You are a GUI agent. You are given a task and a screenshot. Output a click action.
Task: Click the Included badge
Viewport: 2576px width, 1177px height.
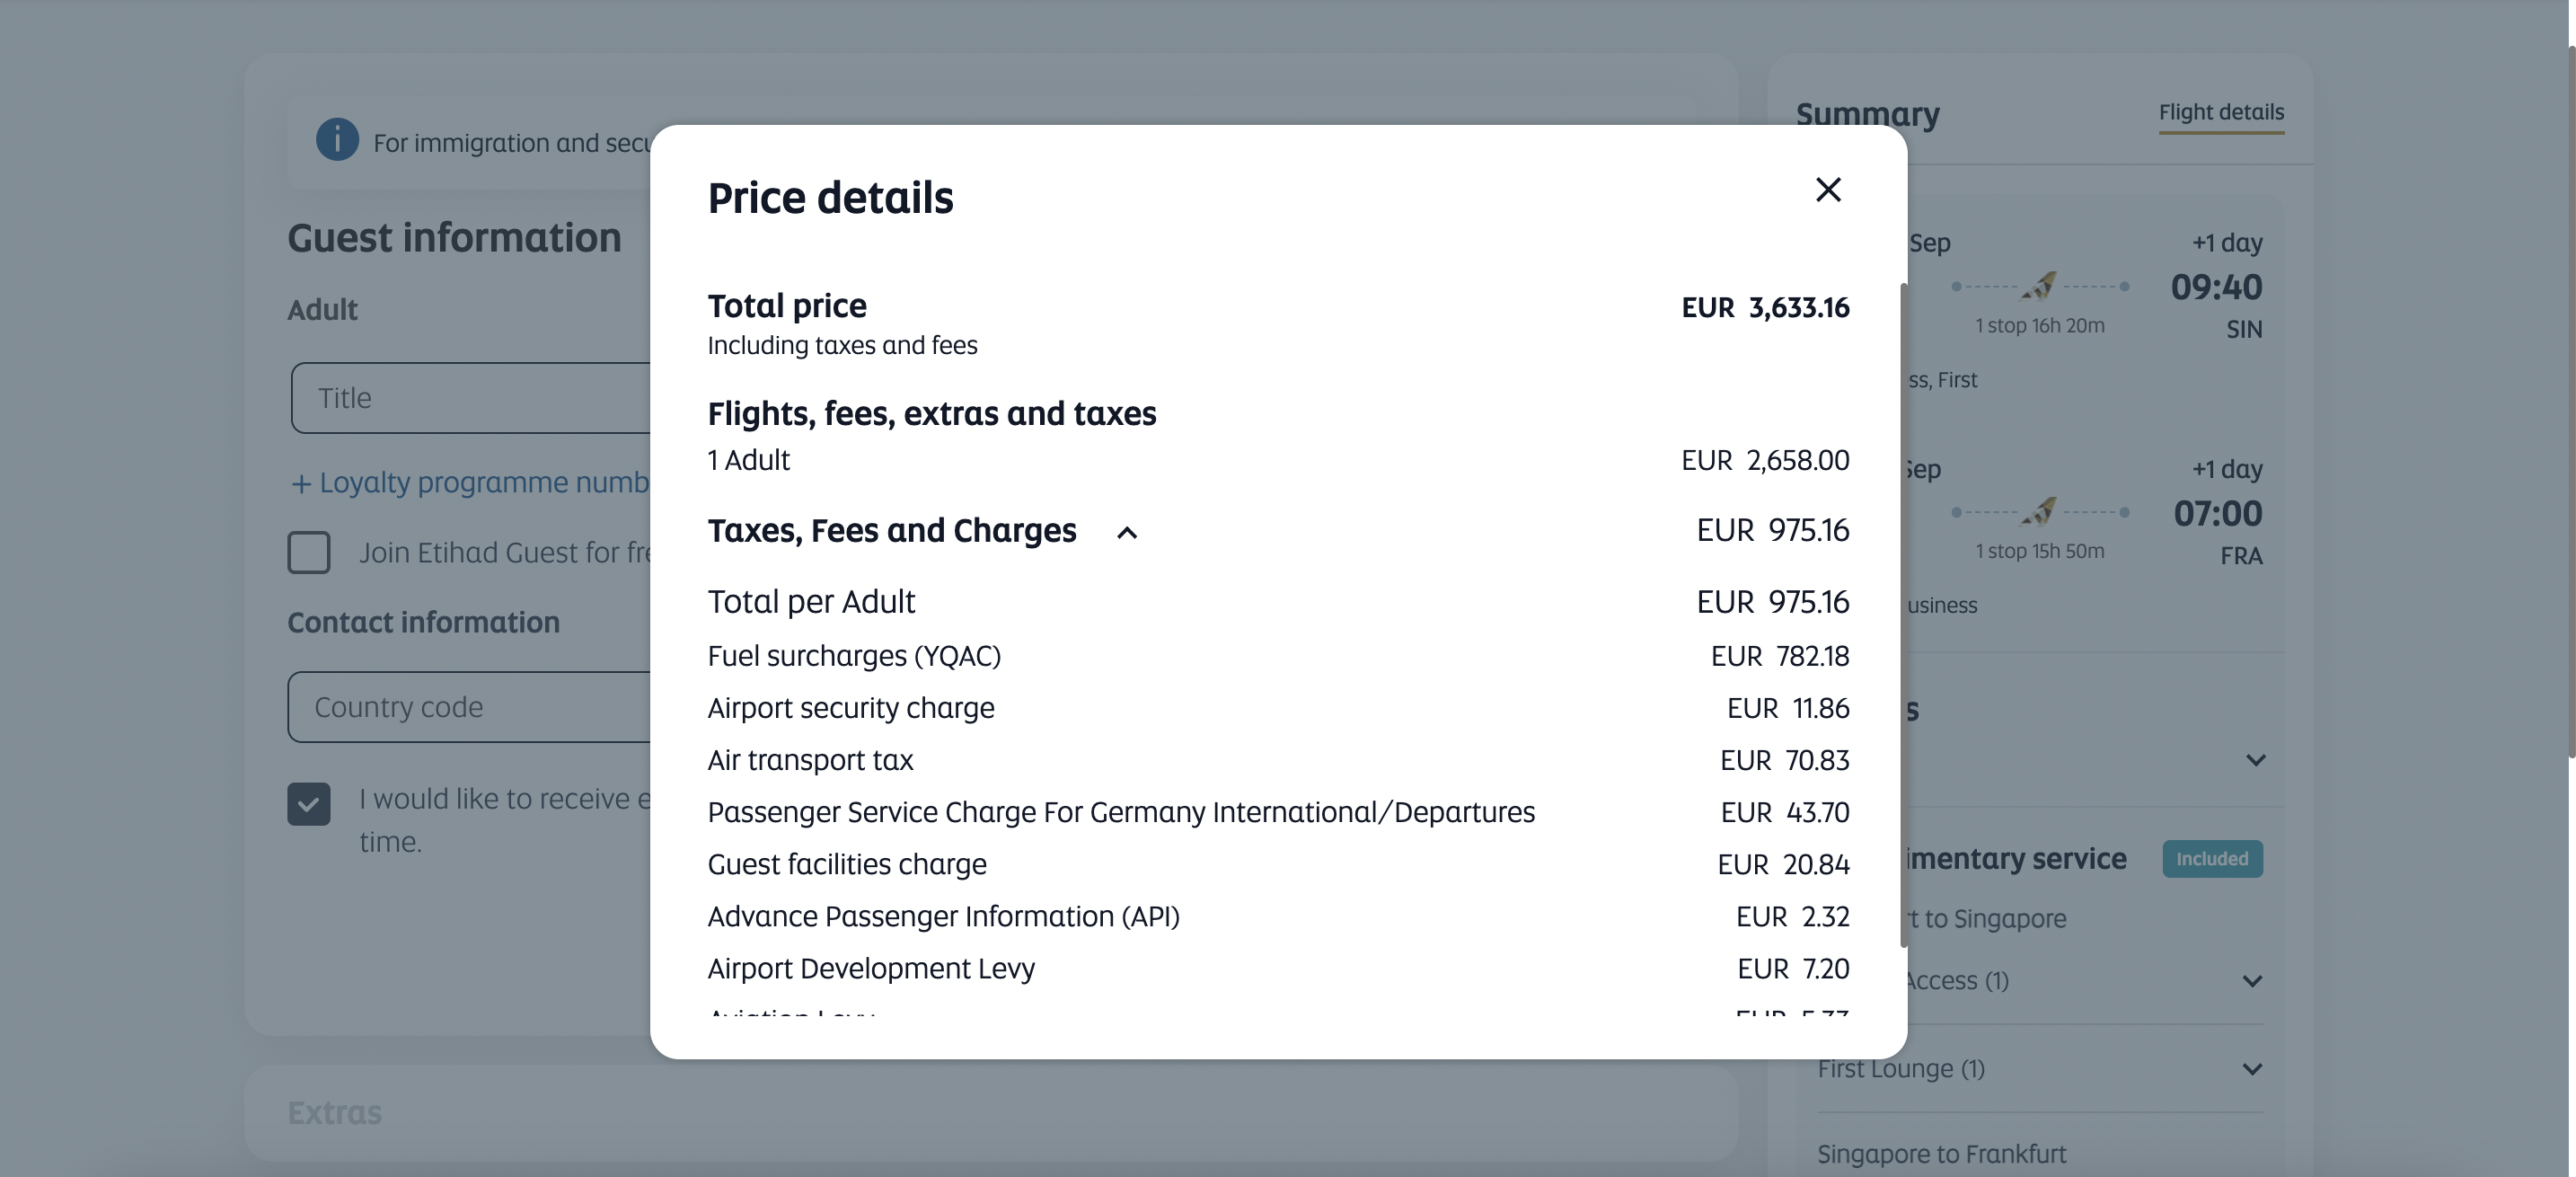[2211, 859]
